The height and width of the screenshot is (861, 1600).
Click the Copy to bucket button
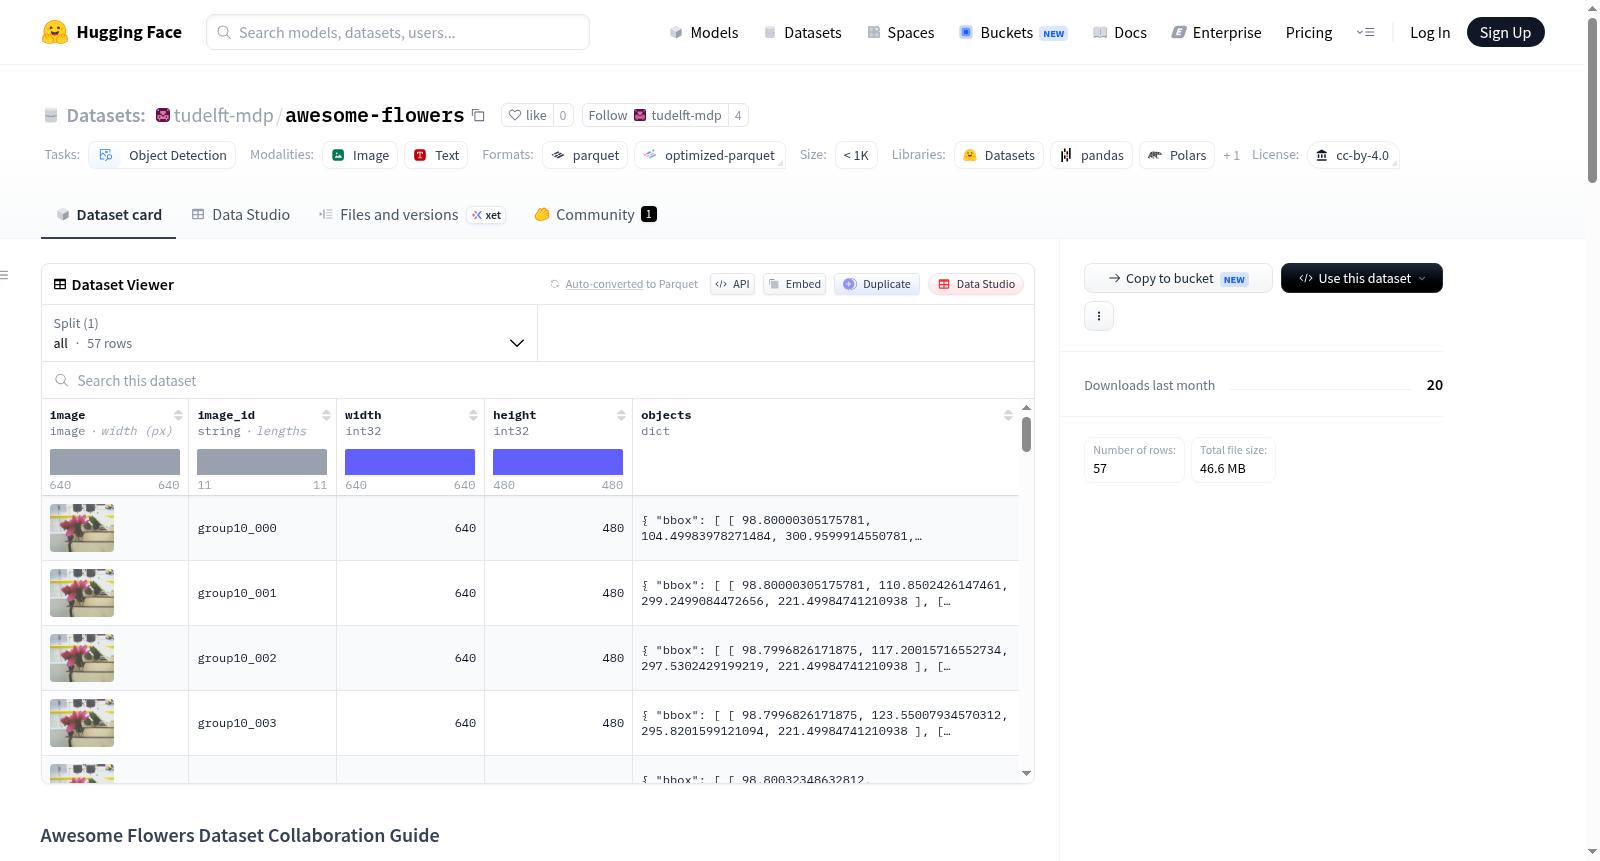[1178, 278]
